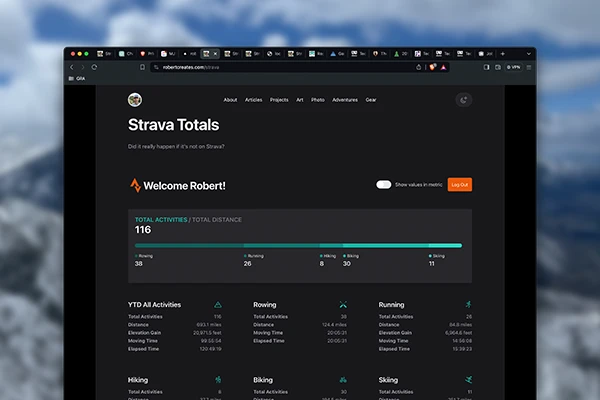Open the Art nav link
The image size is (600, 400).
(x=300, y=100)
